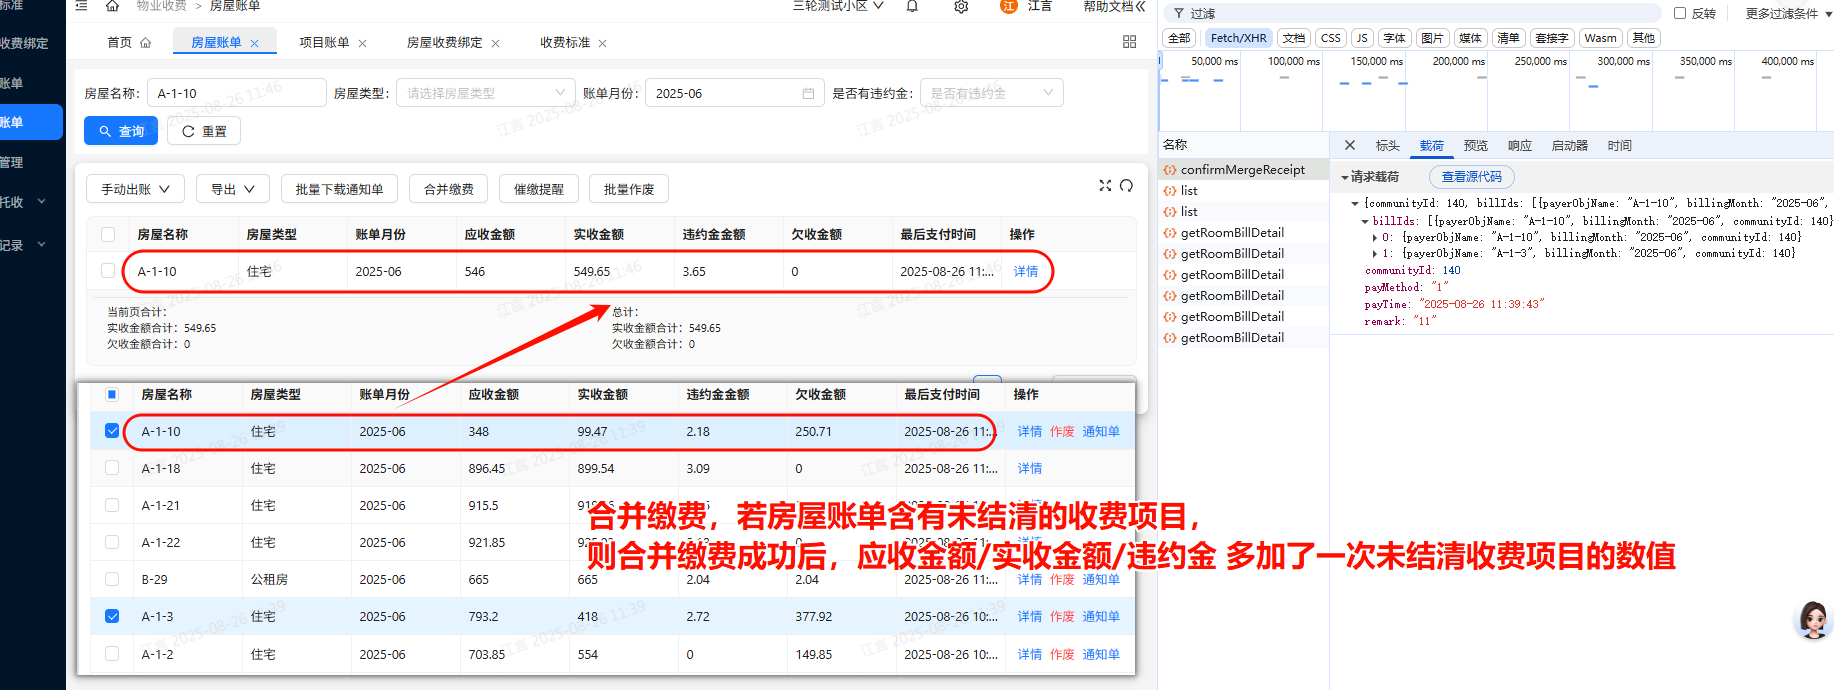This screenshot has width=1834, height=690.
Task: Click the refresh icon above the table
Action: [x=1127, y=186]
